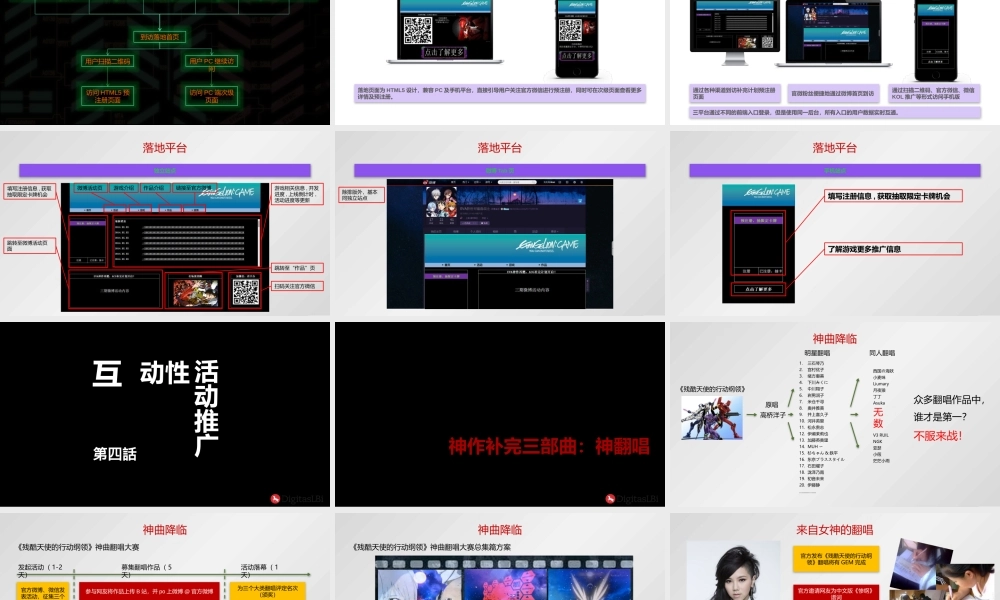Open the 落地平台 slide with many red callout boxes
Viewport: 1000px width, 600px height.
point(165,223)
